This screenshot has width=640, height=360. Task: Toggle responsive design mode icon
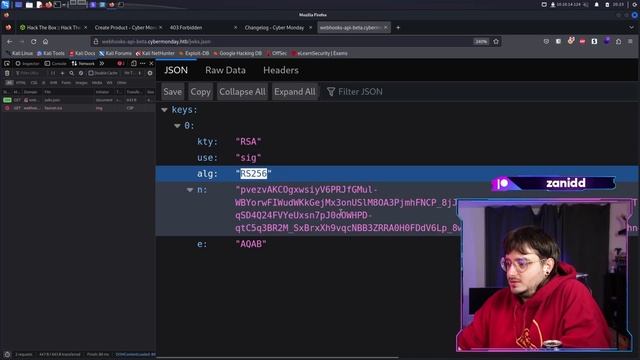point(134,64)
